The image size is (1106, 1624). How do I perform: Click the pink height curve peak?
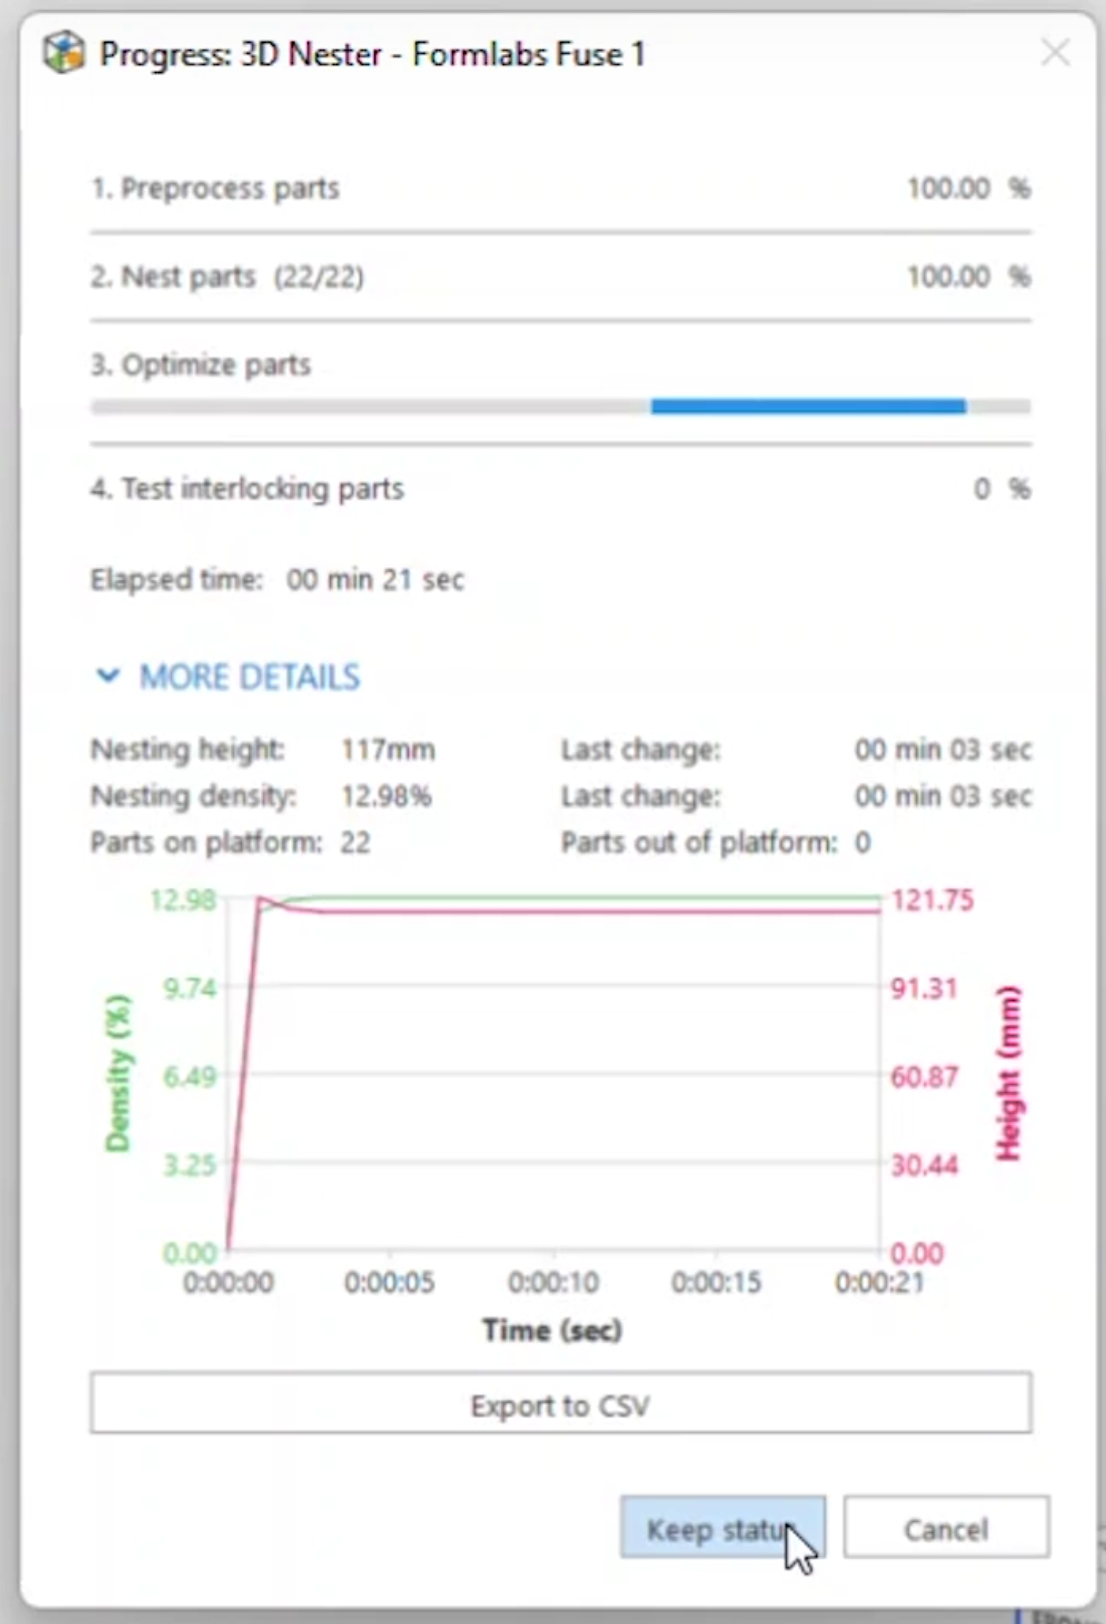[262, 899]
